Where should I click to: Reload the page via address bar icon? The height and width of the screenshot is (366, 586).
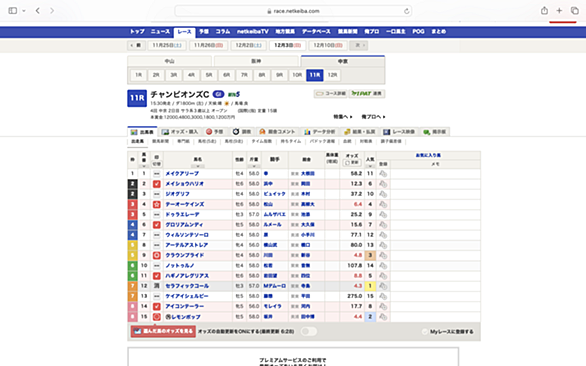point(407,11)
